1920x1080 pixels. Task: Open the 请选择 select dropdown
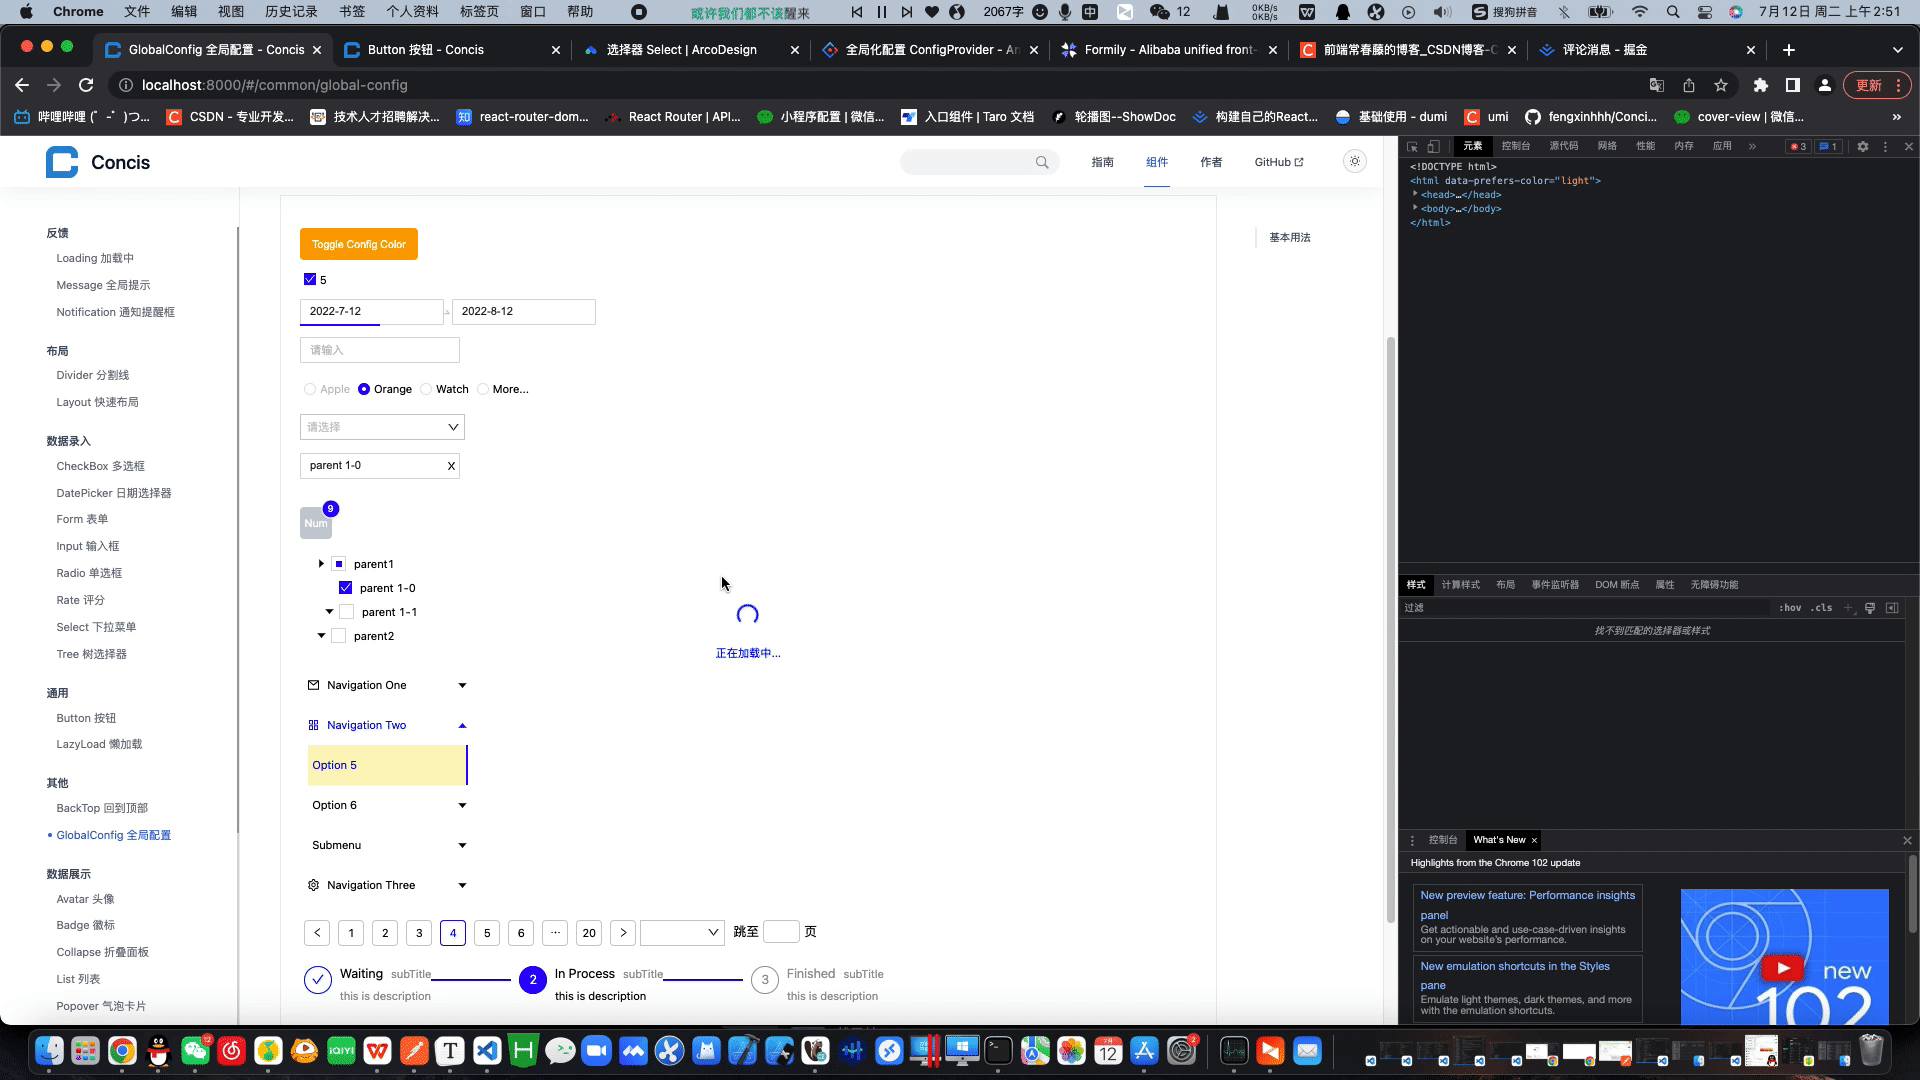(382, 427)
